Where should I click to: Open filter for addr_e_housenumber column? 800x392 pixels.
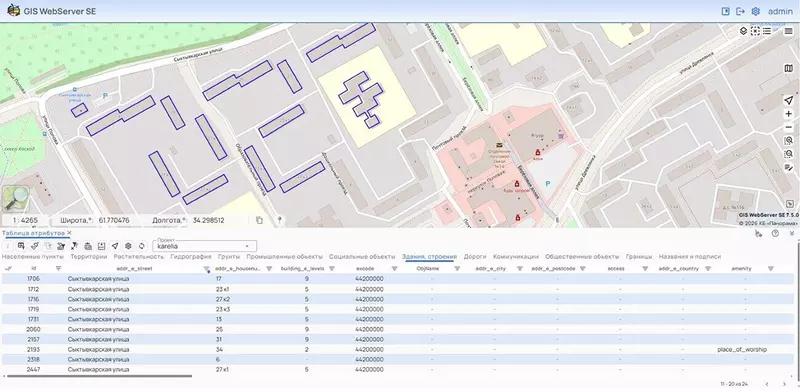pos(269,268)
